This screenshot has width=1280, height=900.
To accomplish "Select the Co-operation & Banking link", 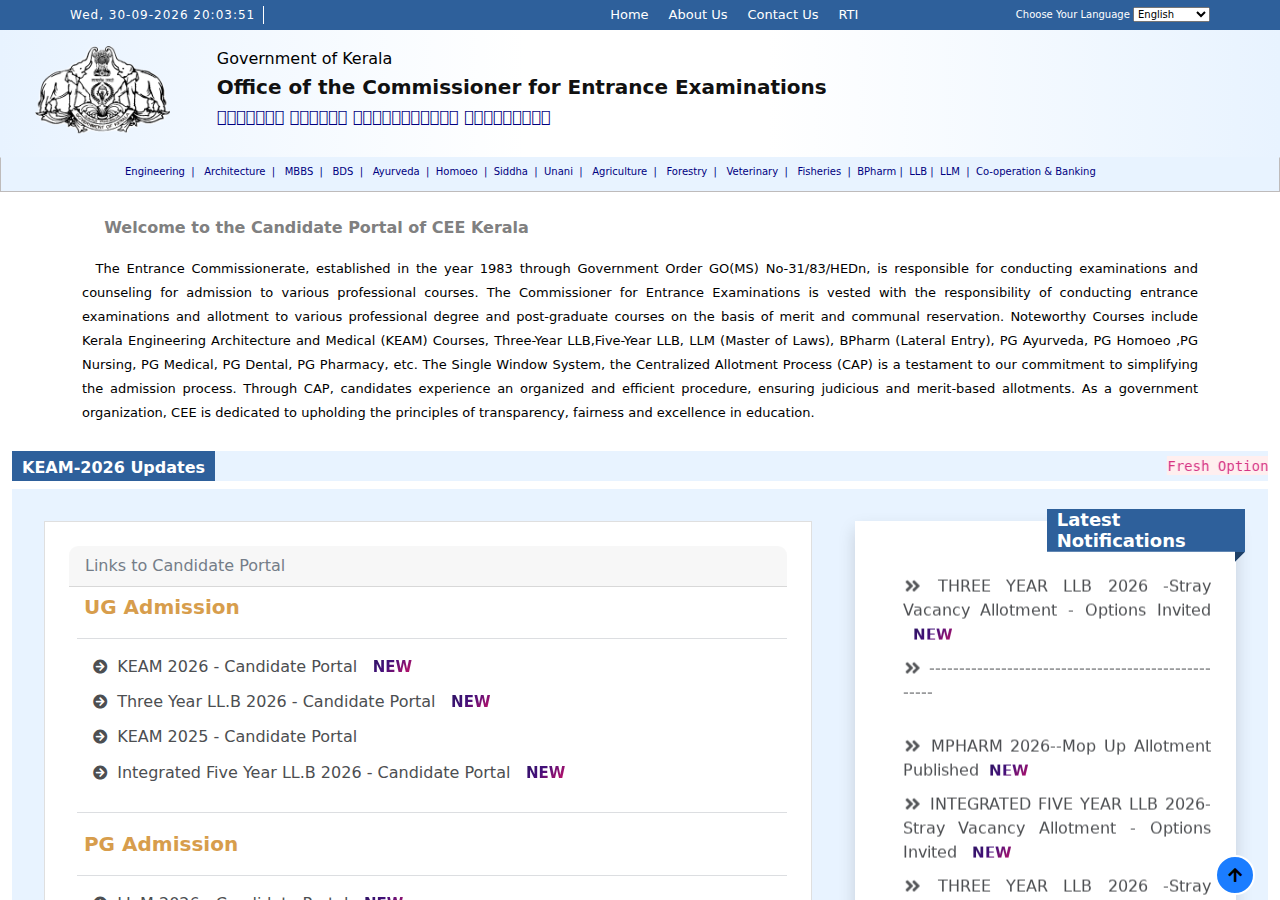I will [x=1036, y=172].
